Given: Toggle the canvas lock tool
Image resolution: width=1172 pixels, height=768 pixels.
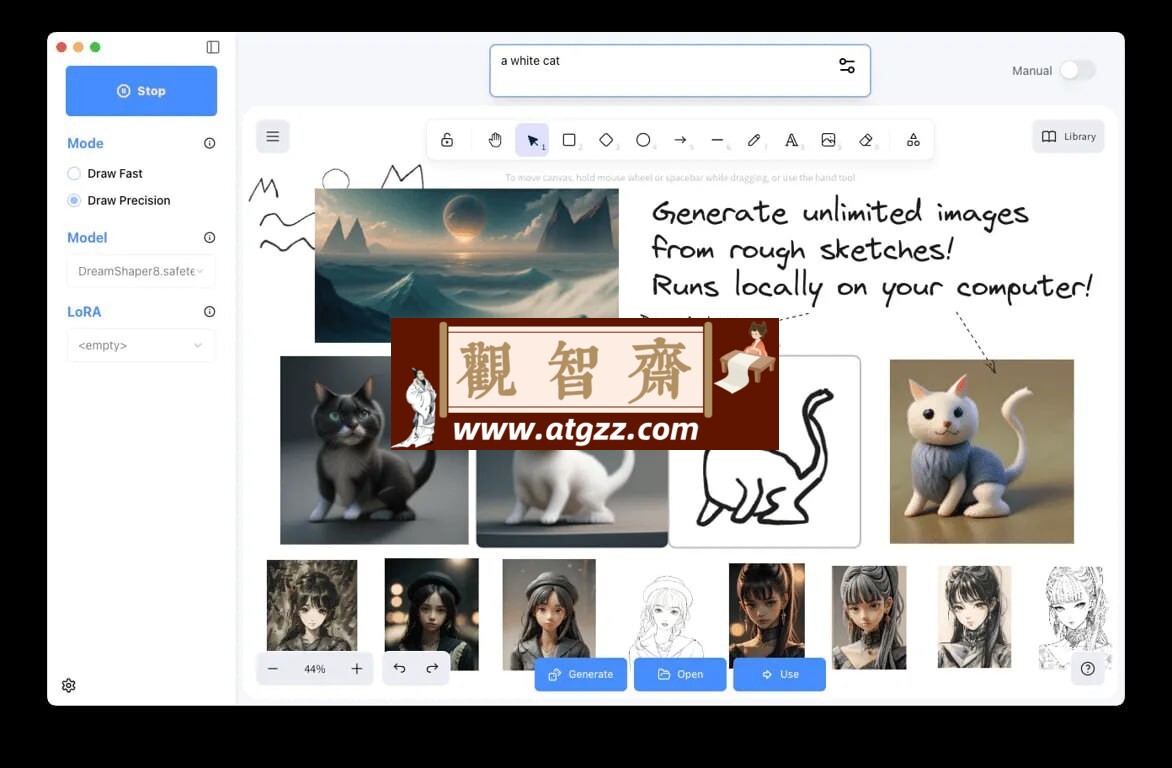Looking at the screenshot, I should (447, 140).
